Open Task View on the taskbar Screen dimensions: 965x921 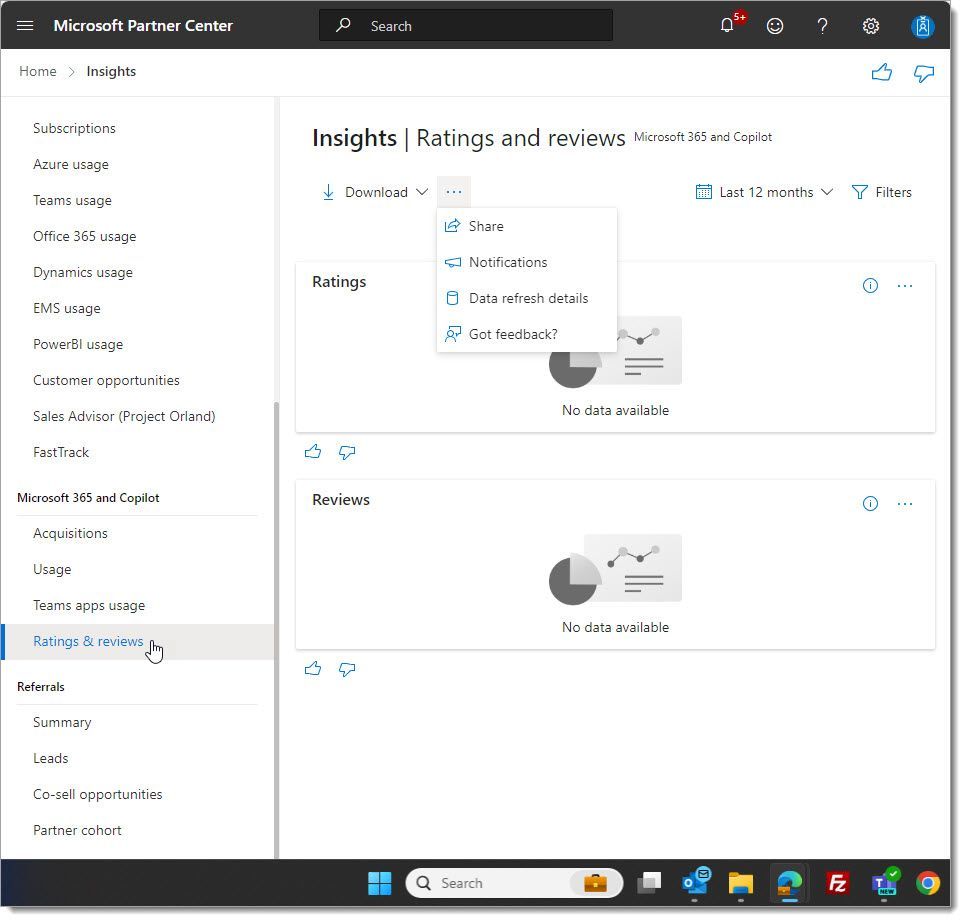click(x=649, y=883)
